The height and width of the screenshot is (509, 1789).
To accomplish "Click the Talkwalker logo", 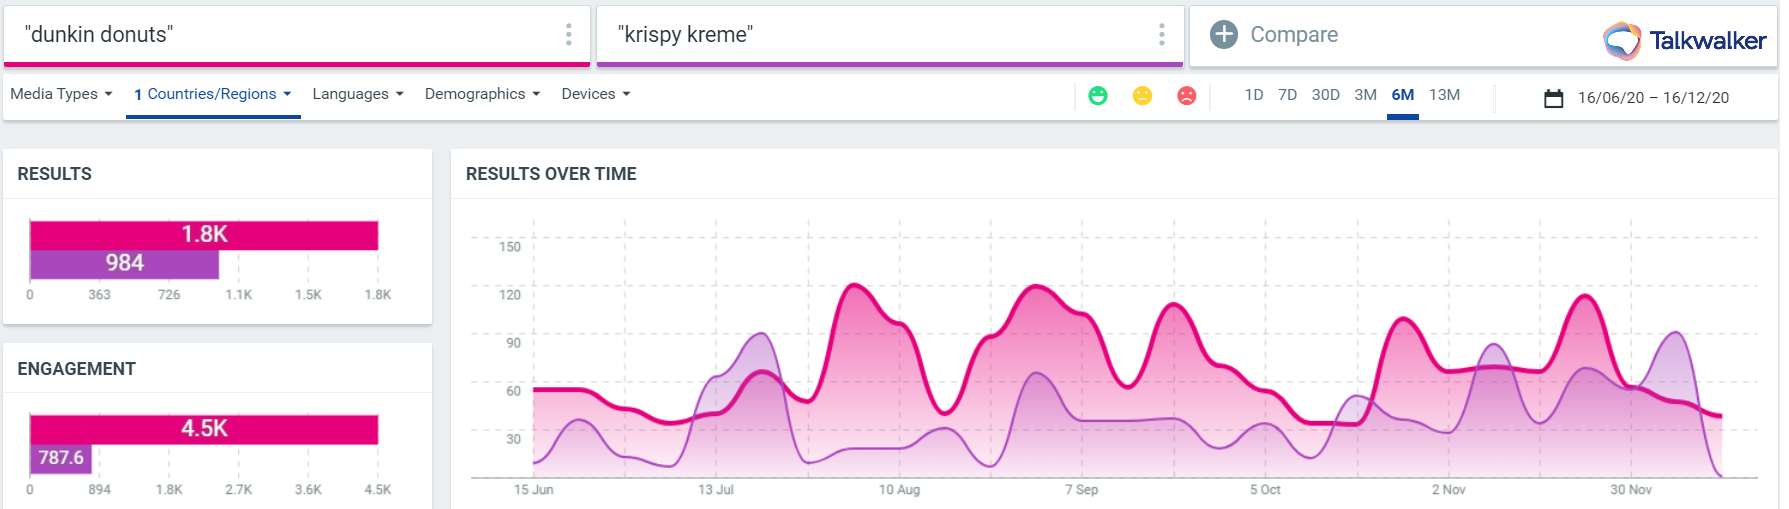I will coord(1684,40).
